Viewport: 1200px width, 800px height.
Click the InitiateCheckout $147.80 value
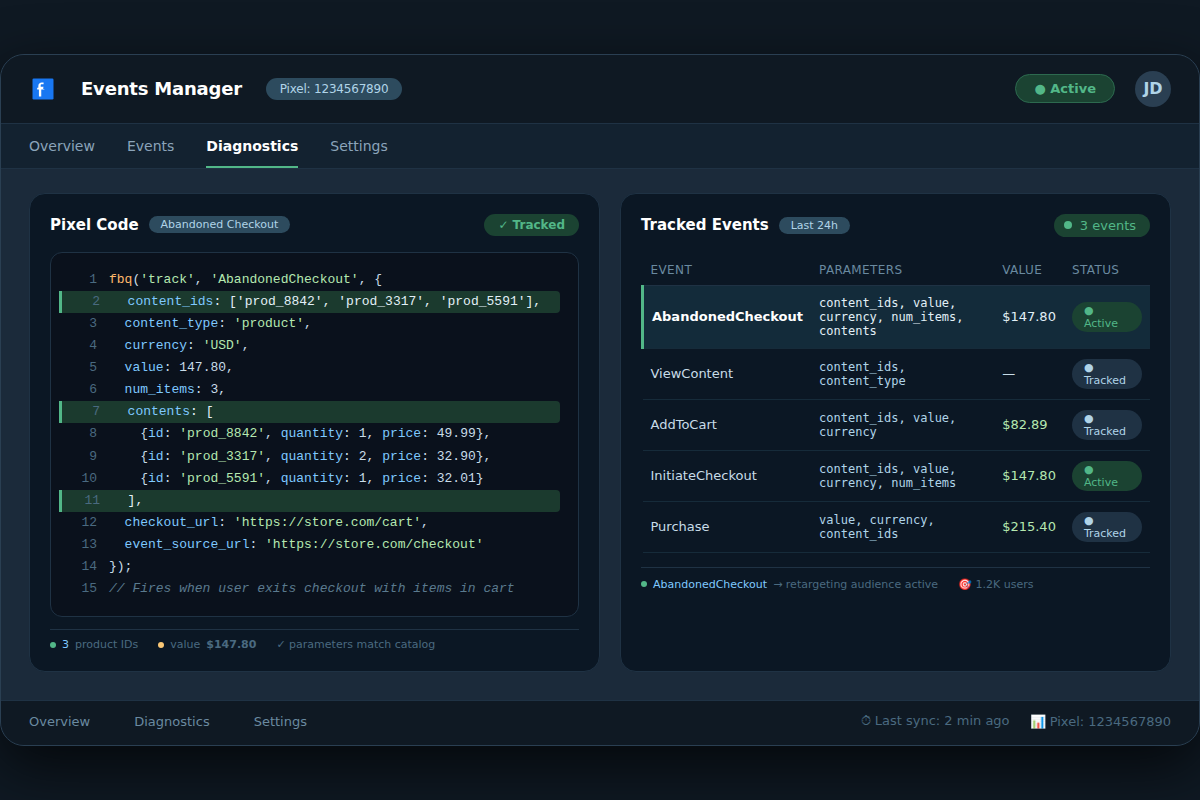(1029, 476)
